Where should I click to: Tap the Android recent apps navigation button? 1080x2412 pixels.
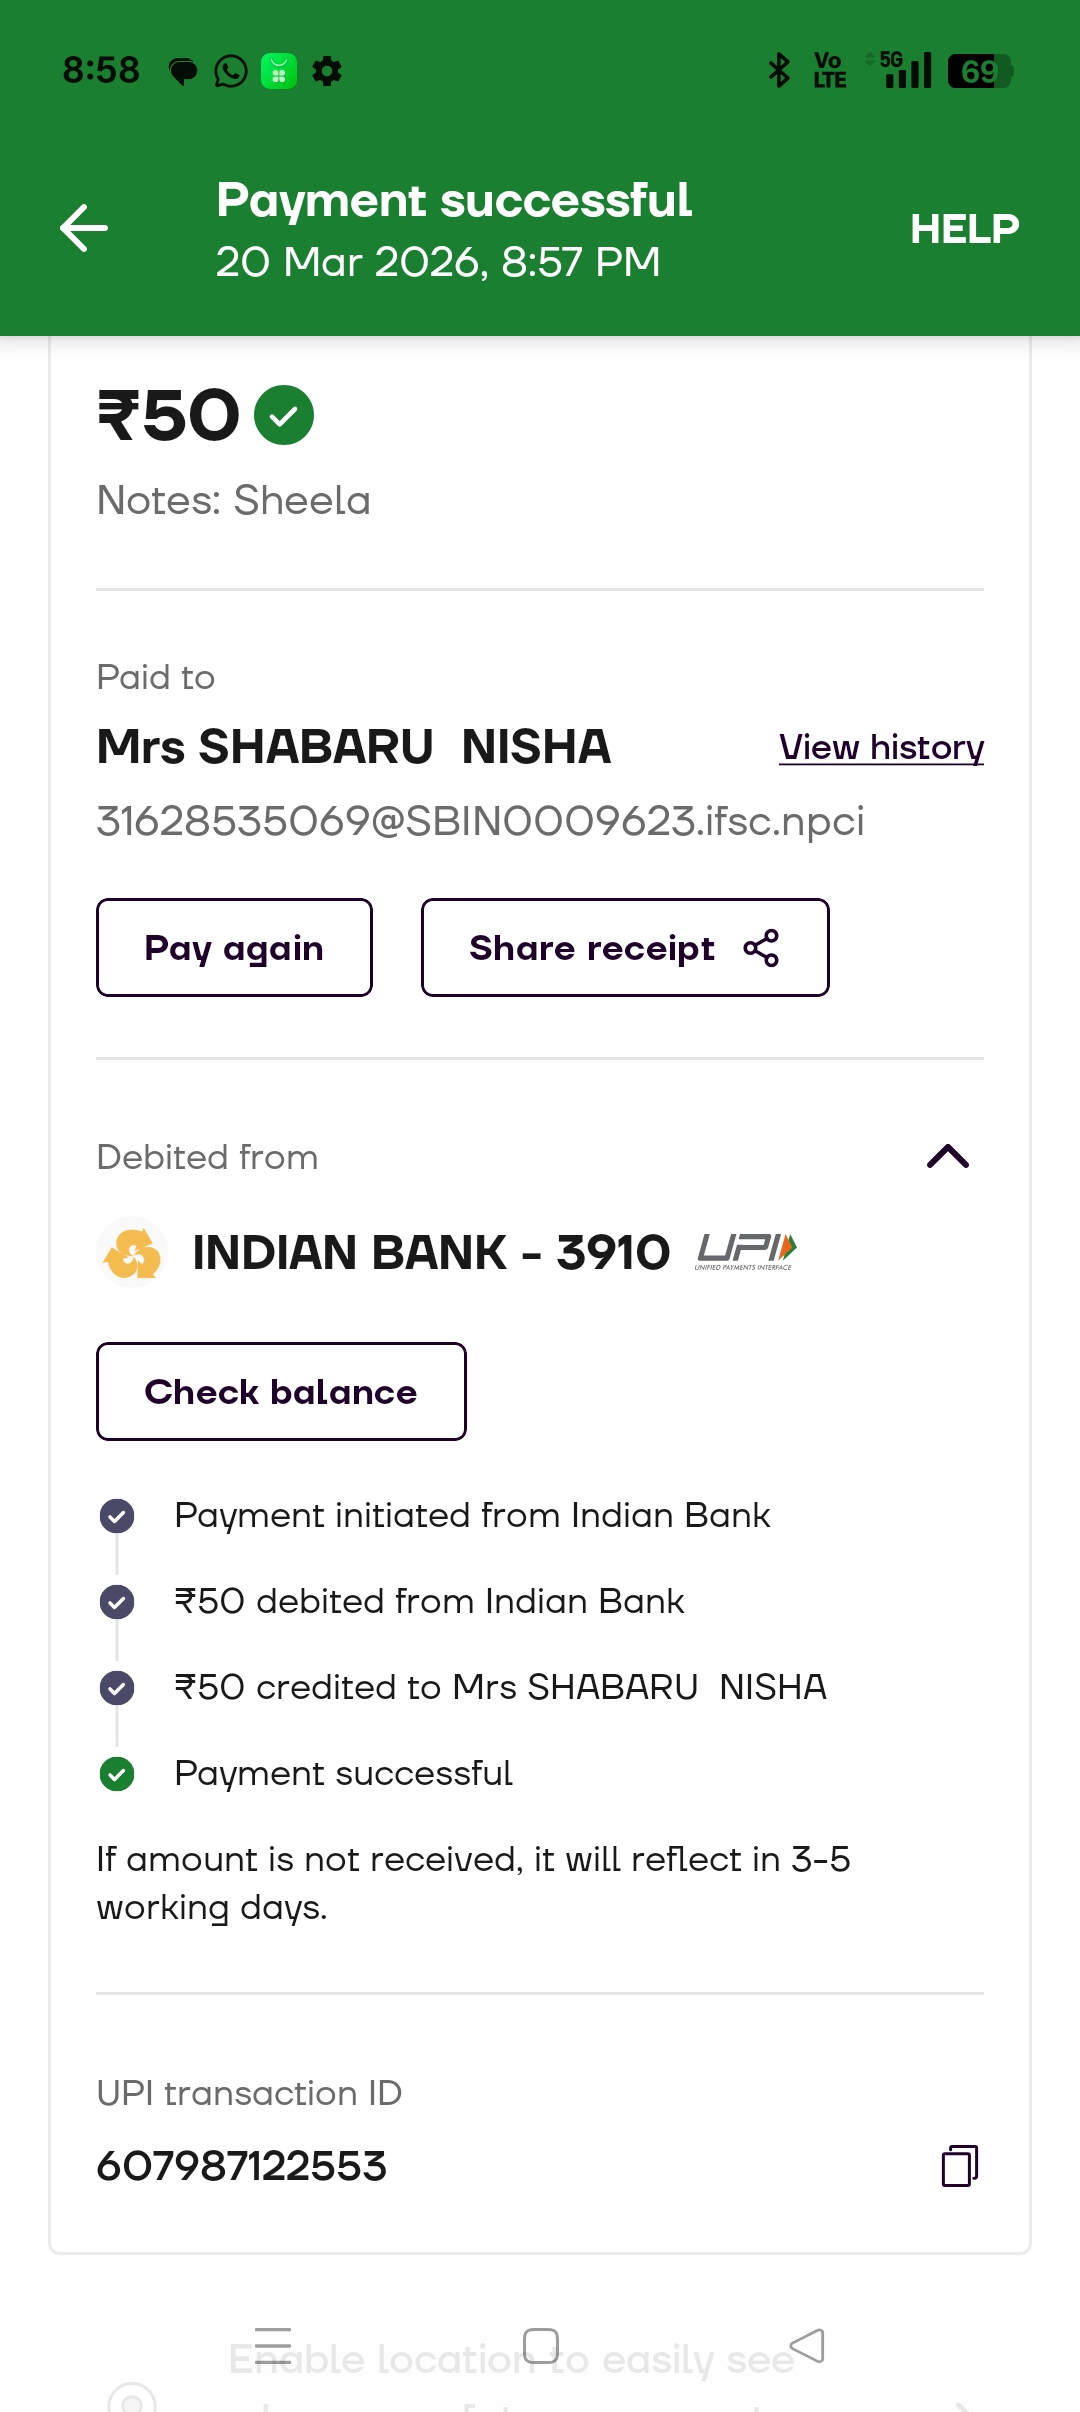[273, 2345]
